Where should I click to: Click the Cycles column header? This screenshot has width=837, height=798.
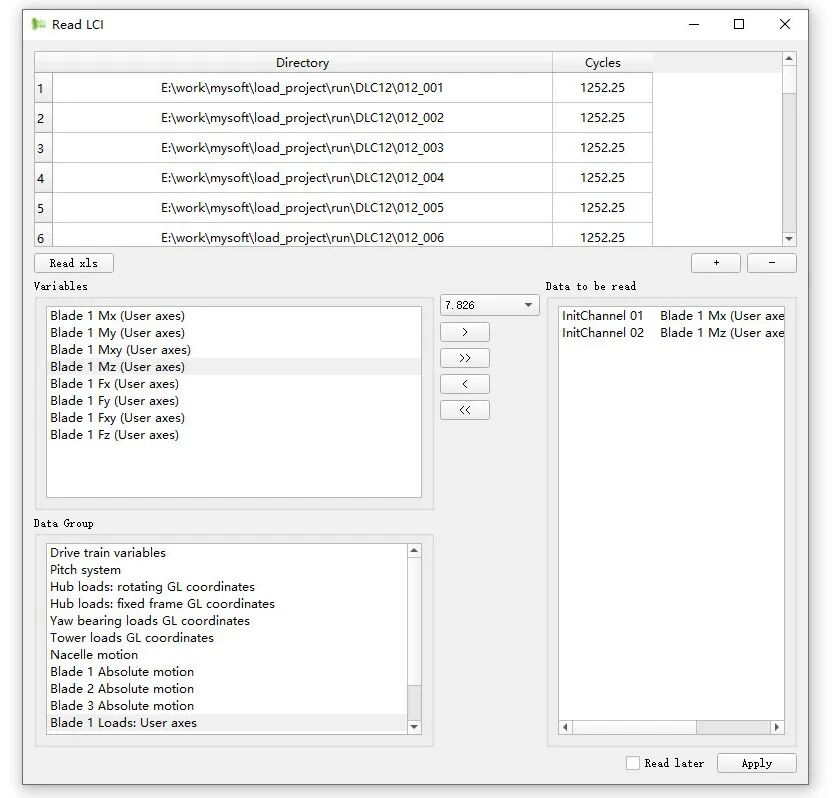(602, 62)
